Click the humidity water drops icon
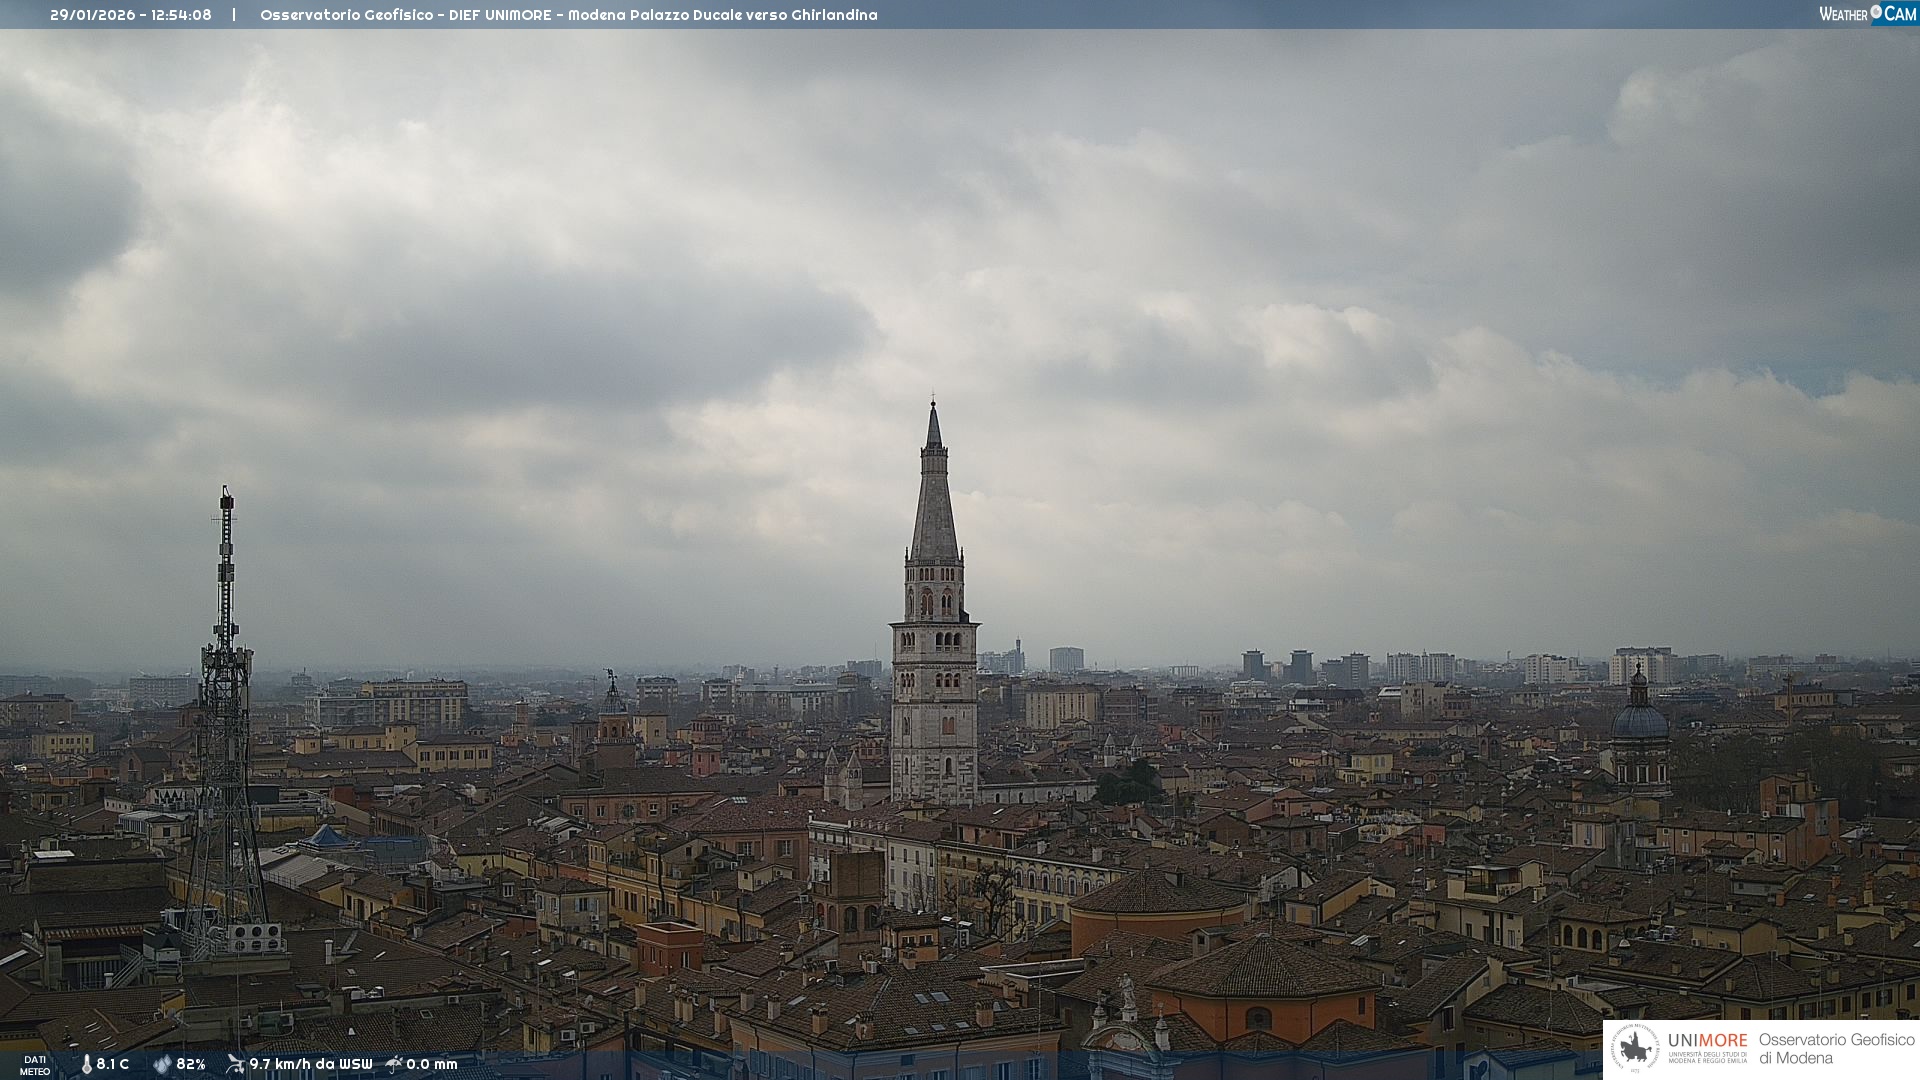Viewport: 1920px width, 1080px height. pyautogui.click(x=162, y=1064)
